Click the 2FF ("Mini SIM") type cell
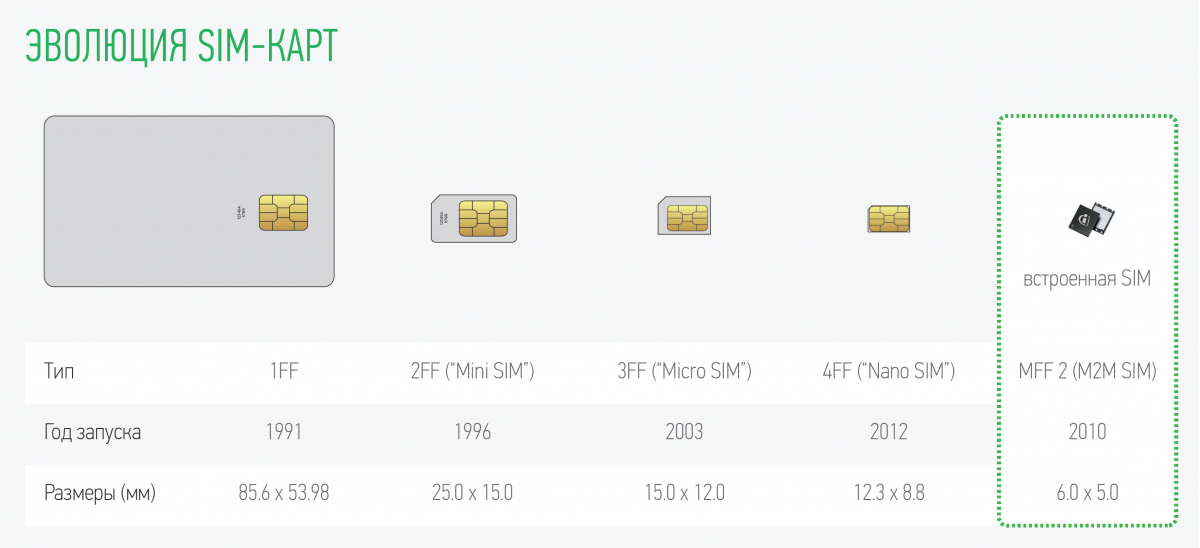This screenshot has height=548, width=1200. [473, 372]
